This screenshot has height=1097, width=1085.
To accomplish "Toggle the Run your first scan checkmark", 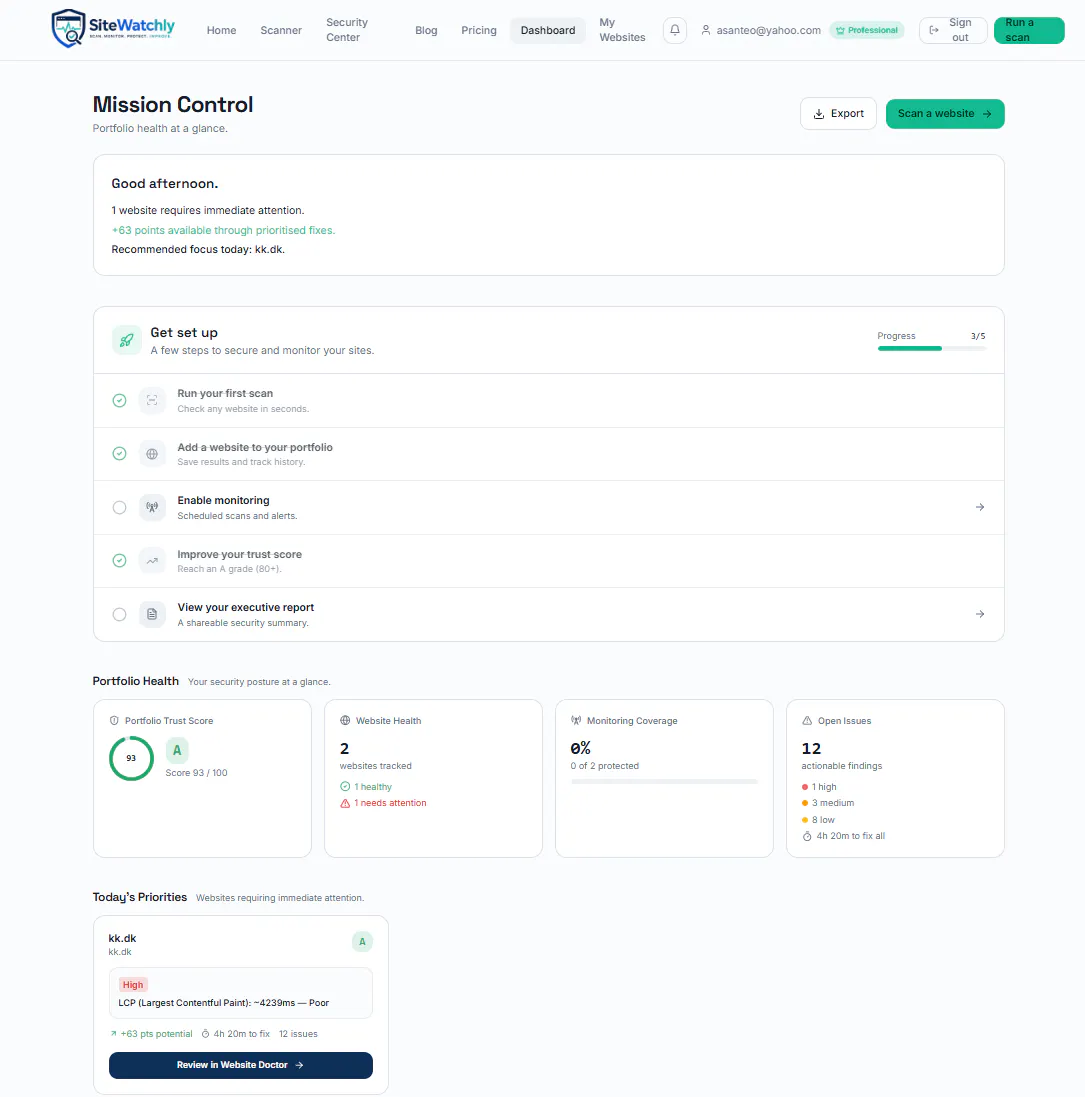I will 120,400.
